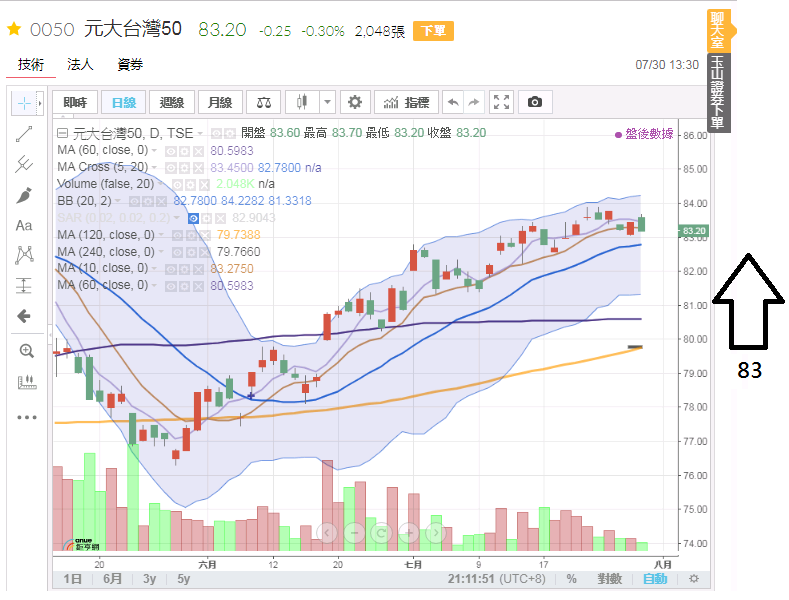Select the Aa text annotation tool
Viewport: 789px width, 600px height.
click(24, 225)
